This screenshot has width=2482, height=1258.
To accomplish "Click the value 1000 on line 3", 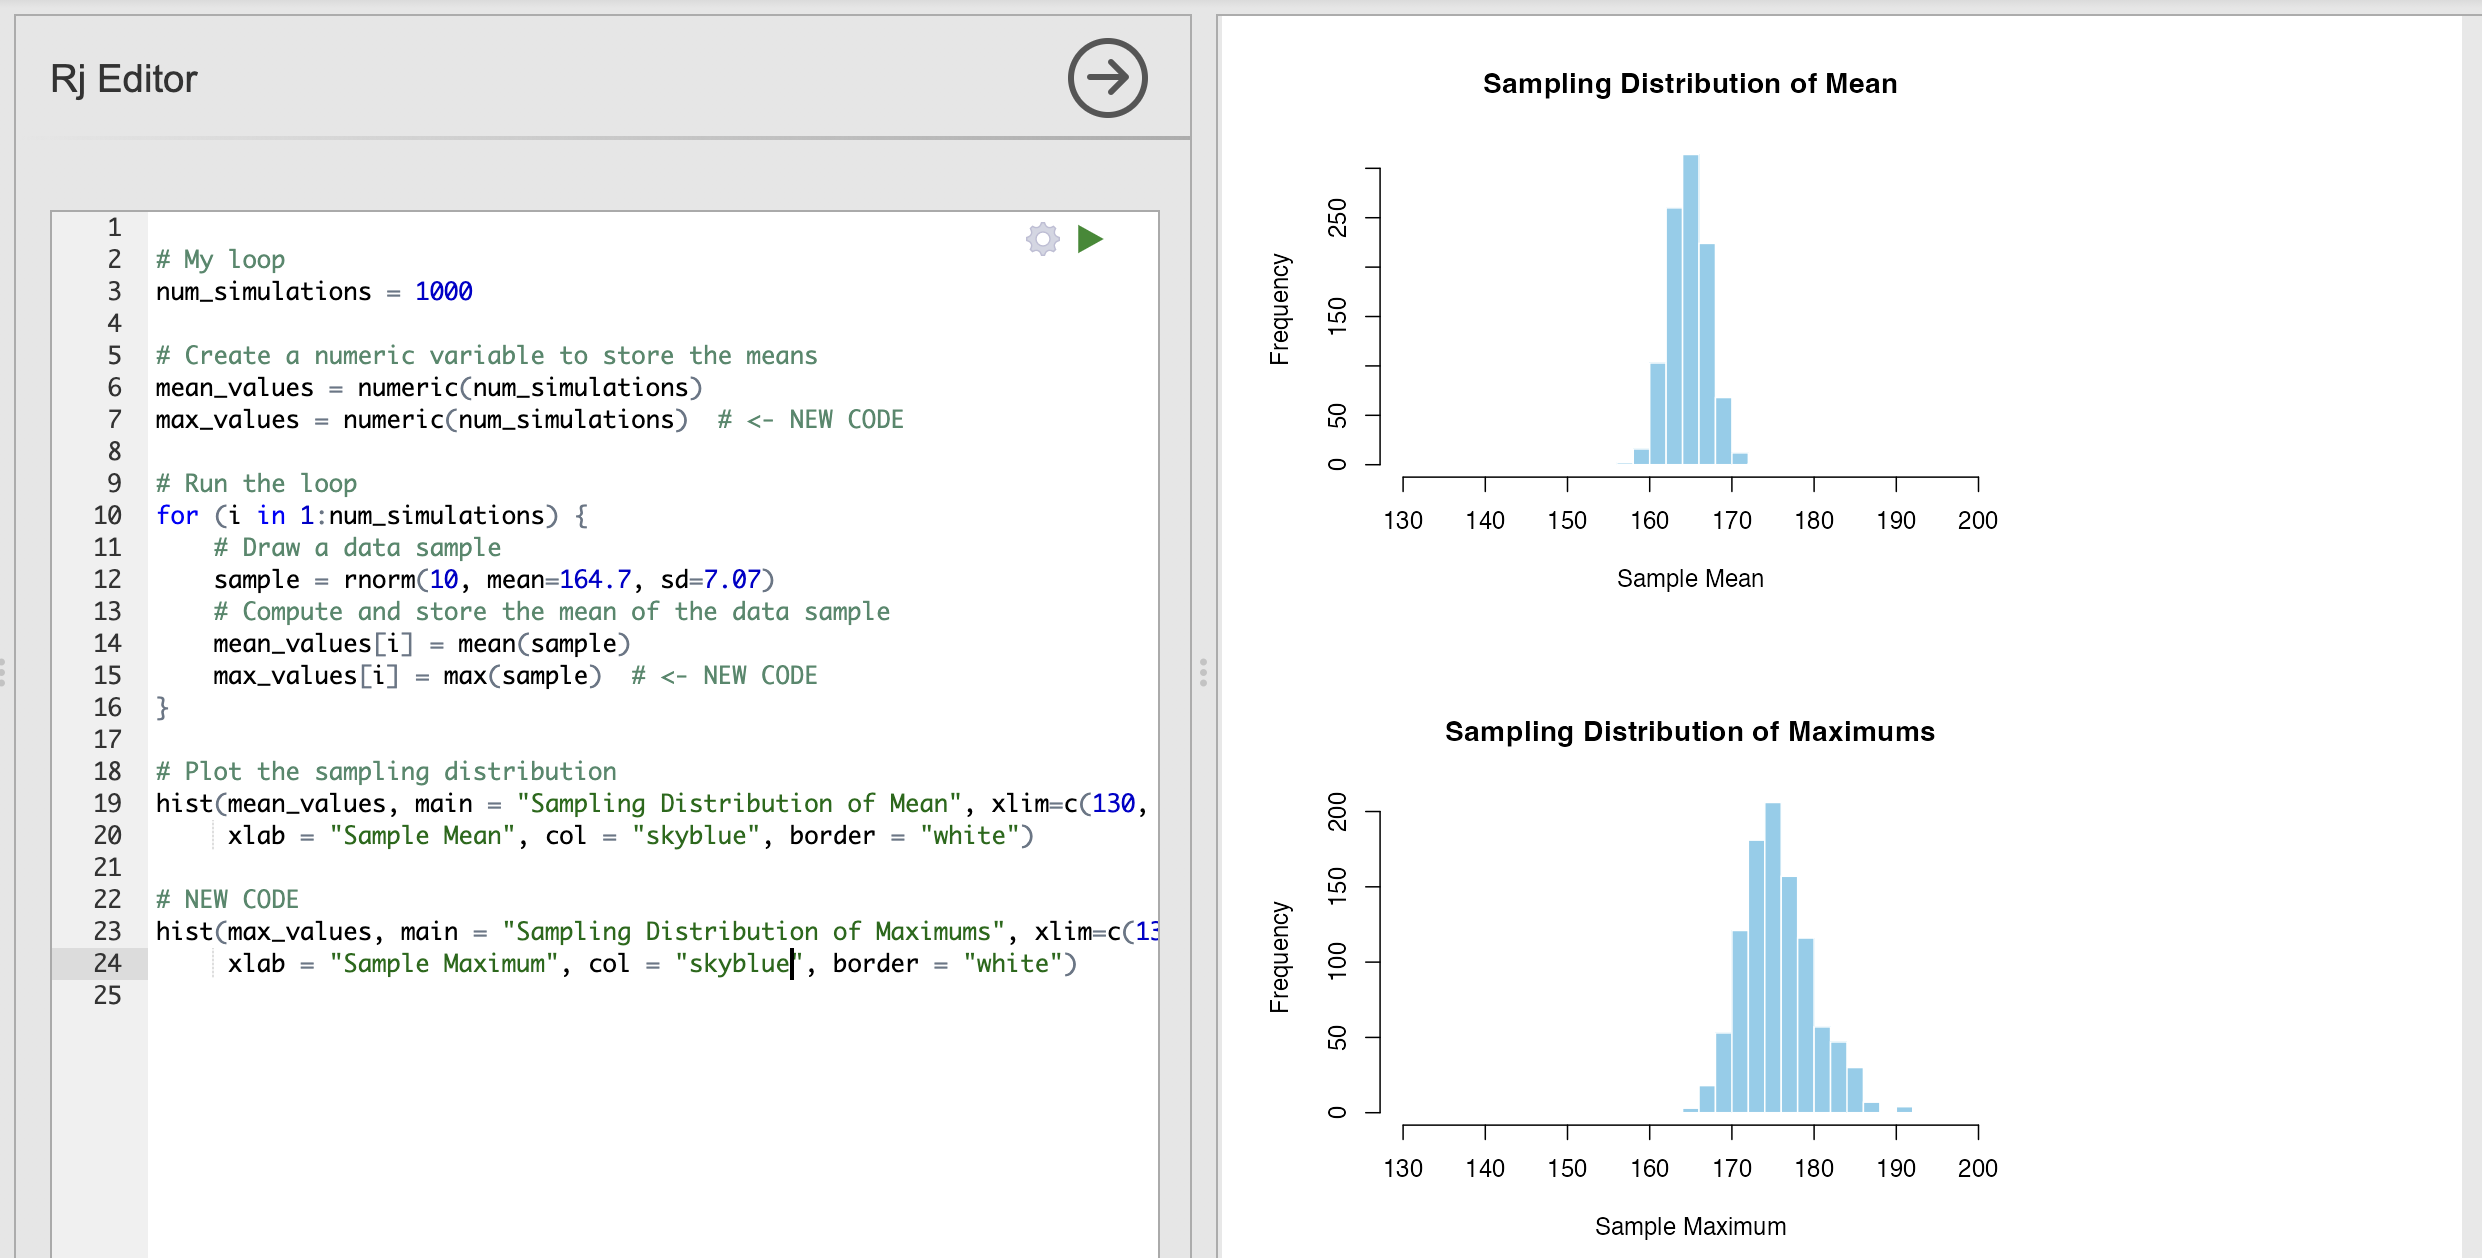I will 444,292.
